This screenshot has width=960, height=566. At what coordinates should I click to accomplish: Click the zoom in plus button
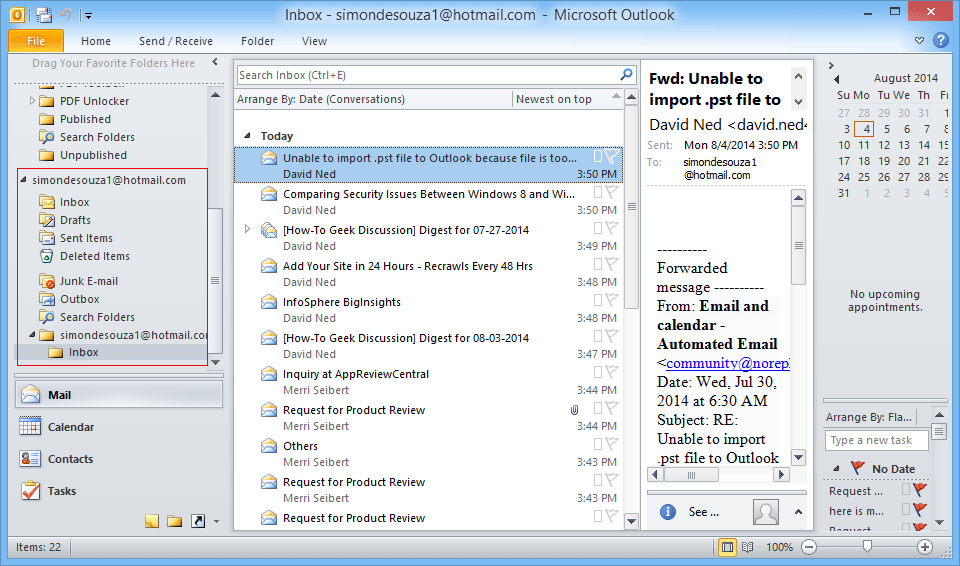point(924,547)
